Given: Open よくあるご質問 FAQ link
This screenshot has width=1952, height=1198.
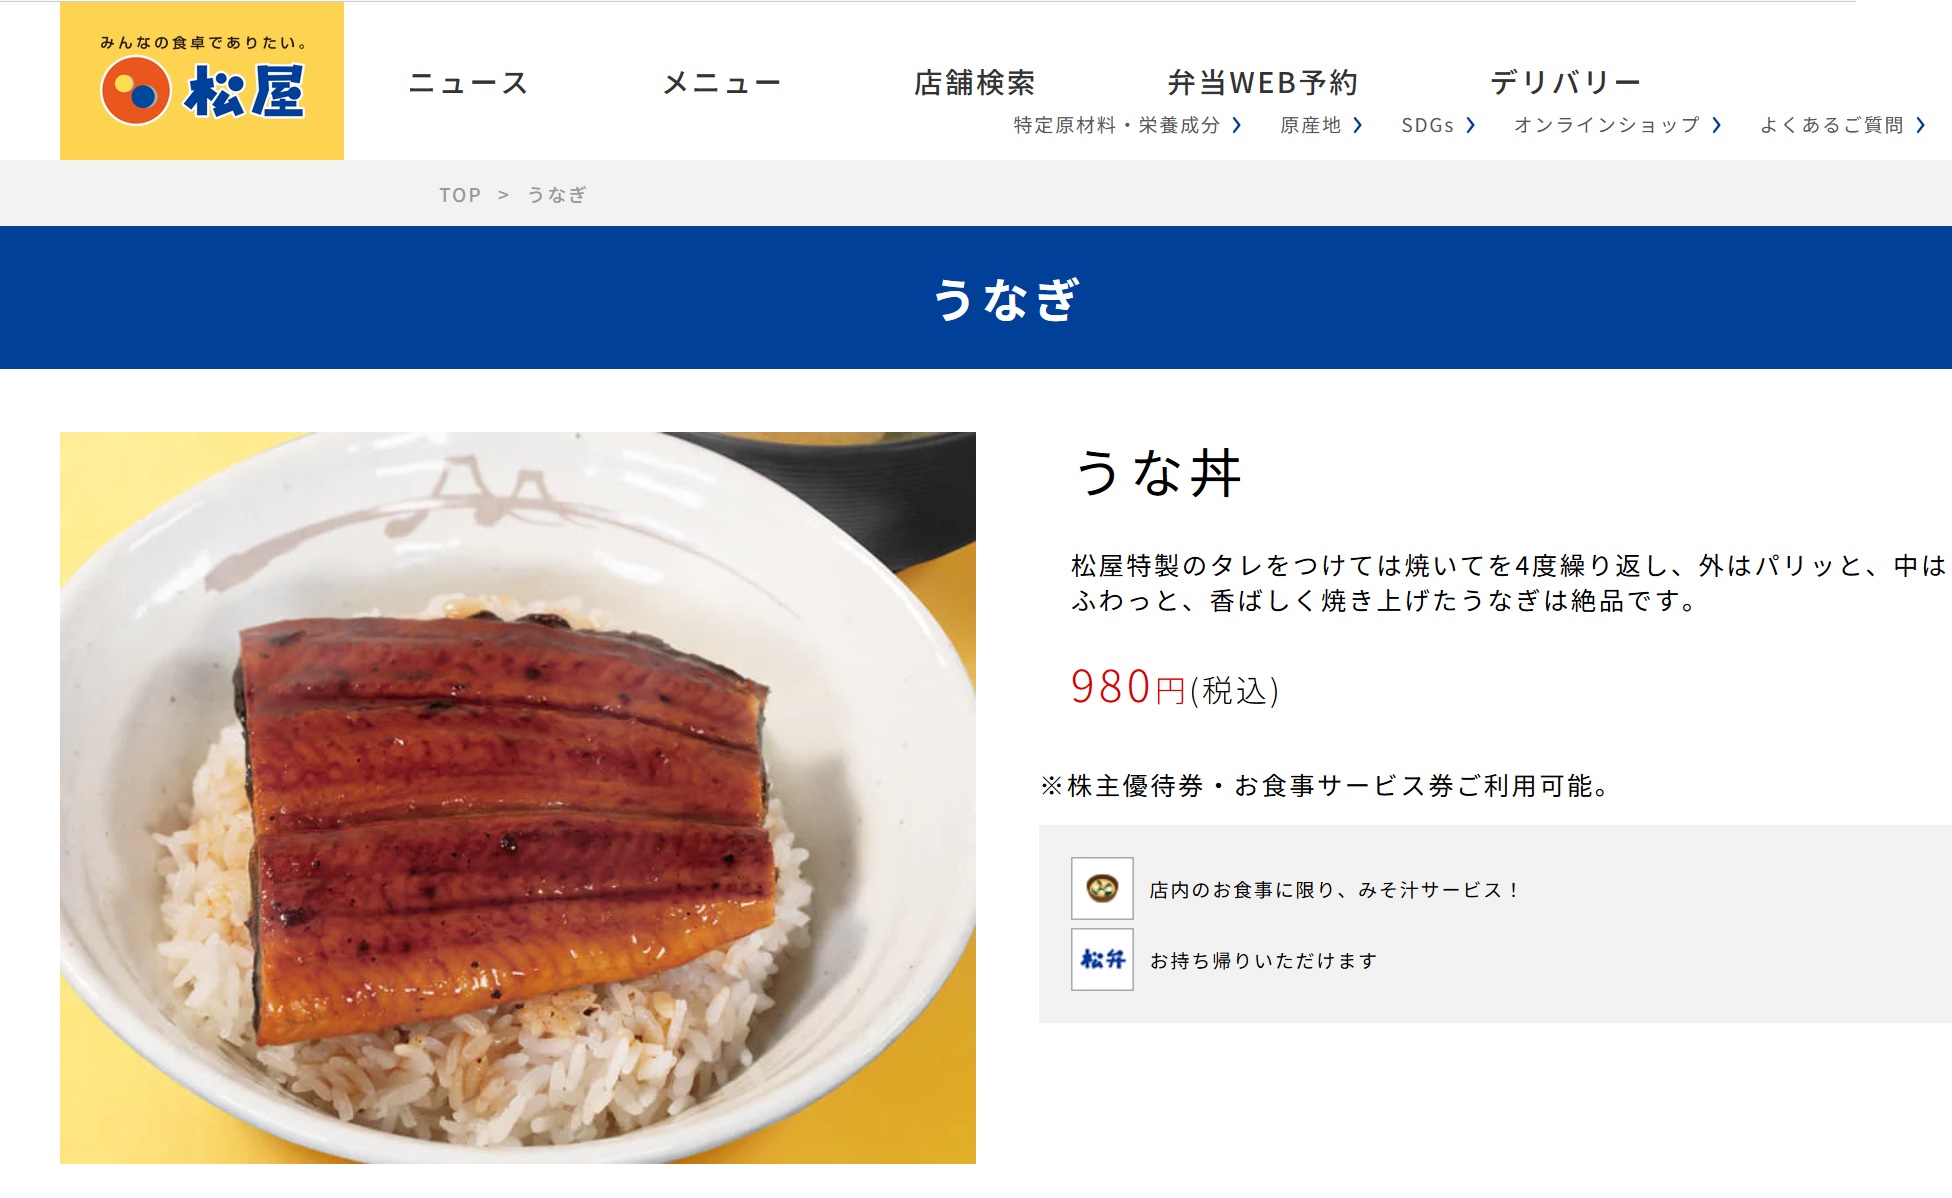Looking at the screenshot, I should pyautogui.click(x=1832, y=125).
